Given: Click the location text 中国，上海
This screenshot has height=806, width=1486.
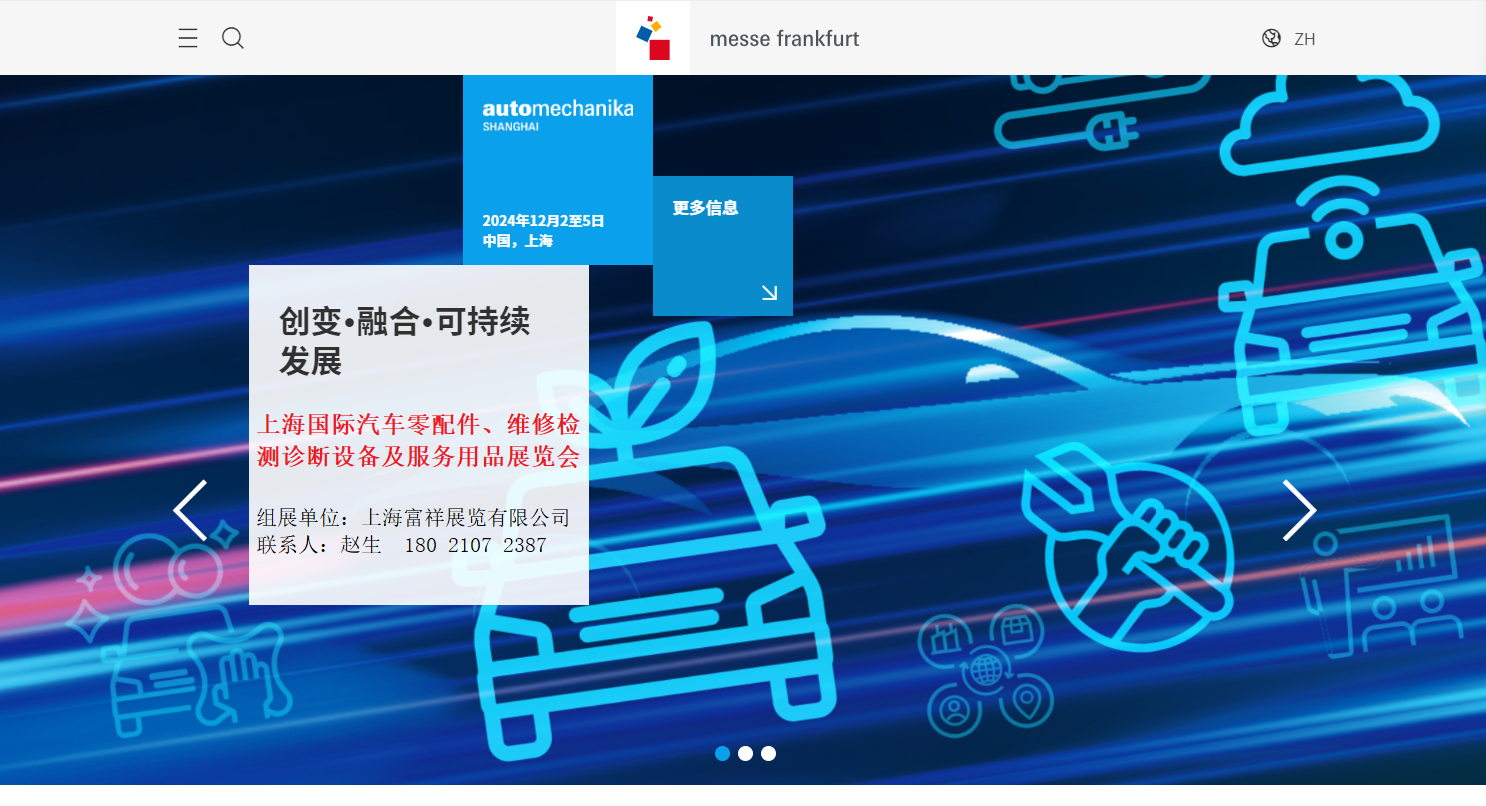Looking at the screenshot, I should point(517,241).
